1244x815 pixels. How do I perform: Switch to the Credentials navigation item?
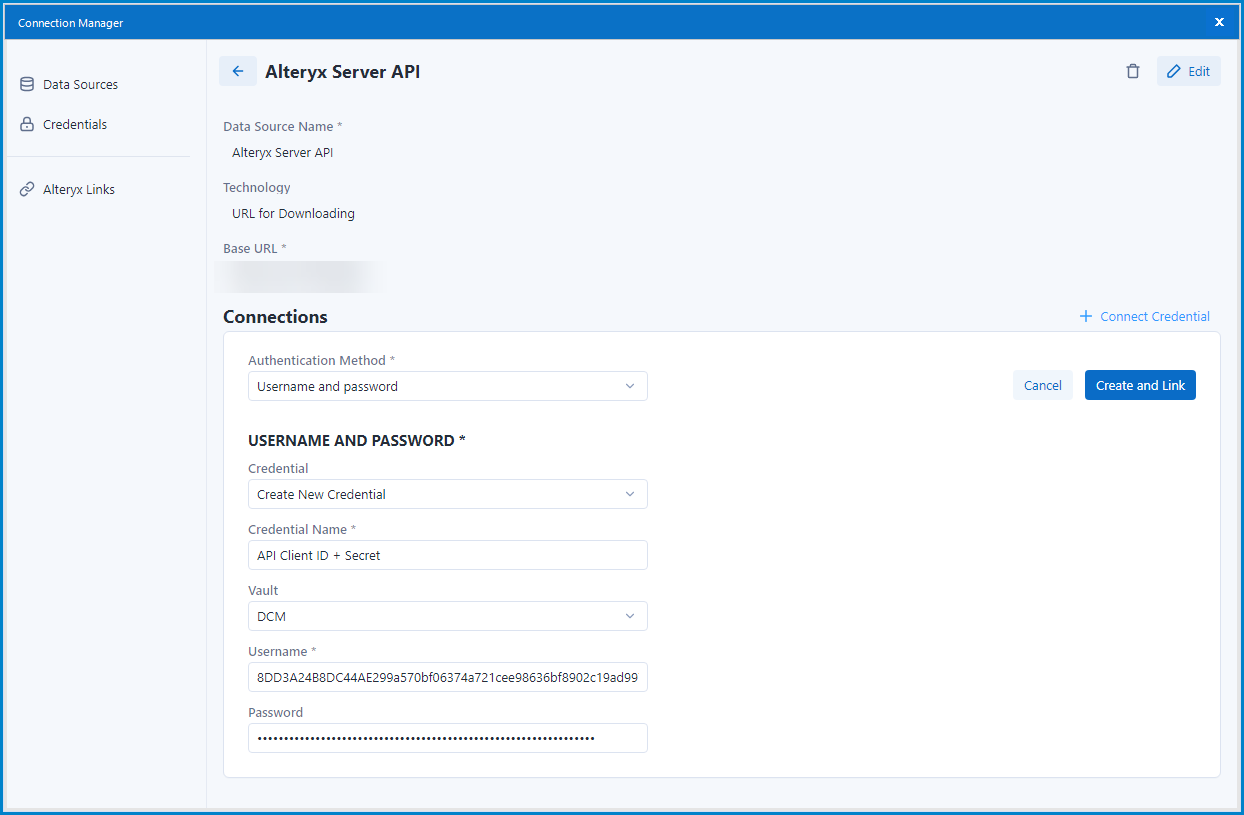click(73, 124)
